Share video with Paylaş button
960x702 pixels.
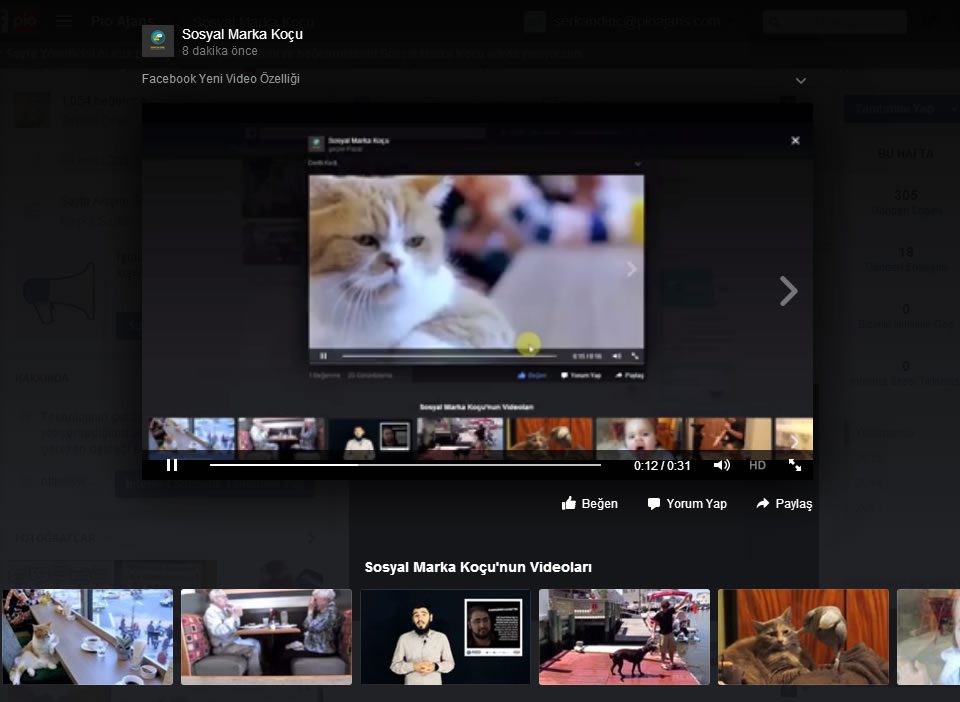[x=784, y=503]
